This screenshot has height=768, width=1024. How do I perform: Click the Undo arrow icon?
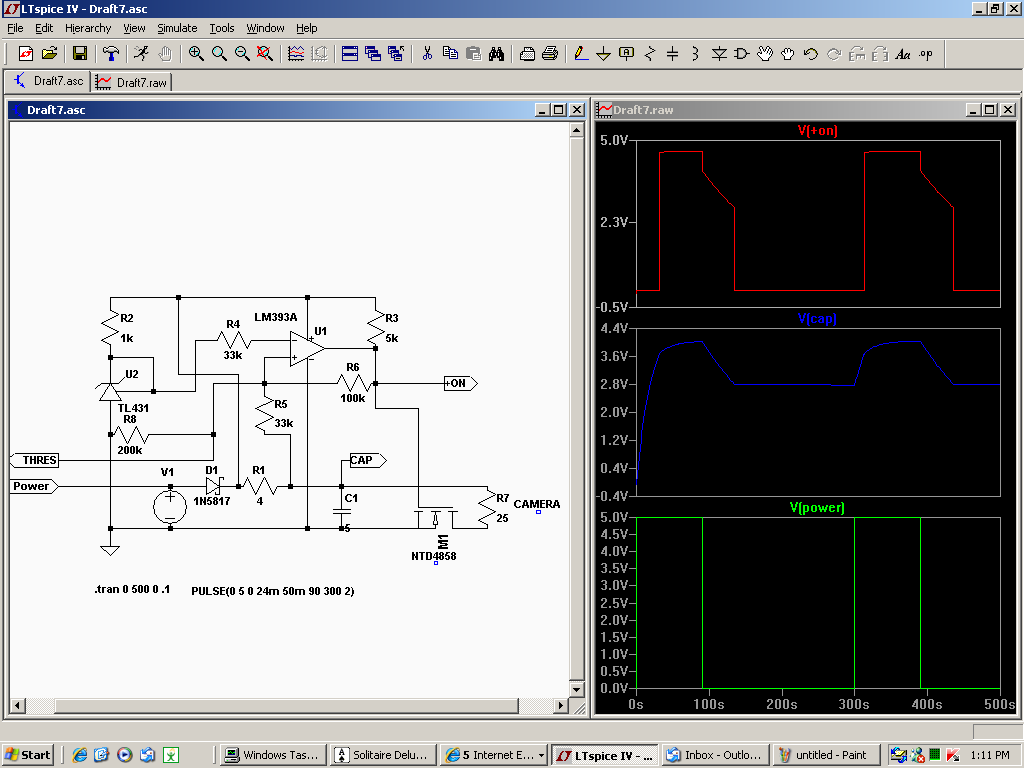point(810,54)
